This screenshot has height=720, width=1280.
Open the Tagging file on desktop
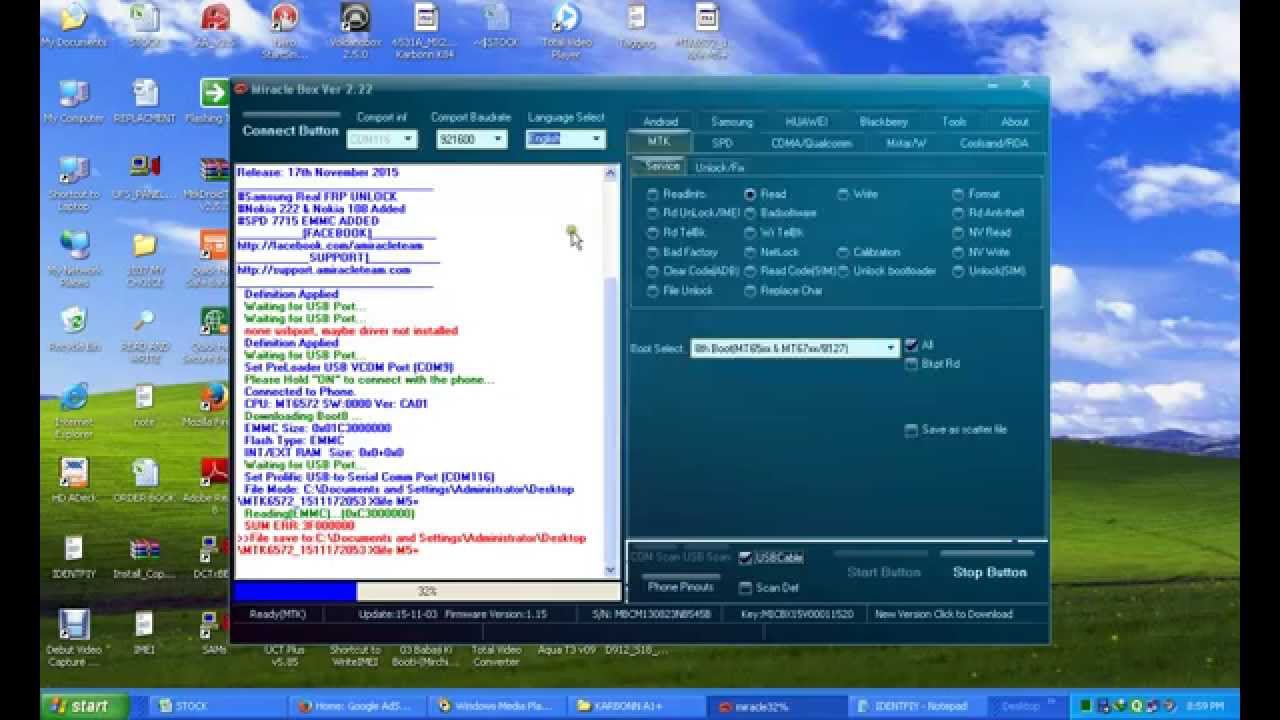point(636,26)
